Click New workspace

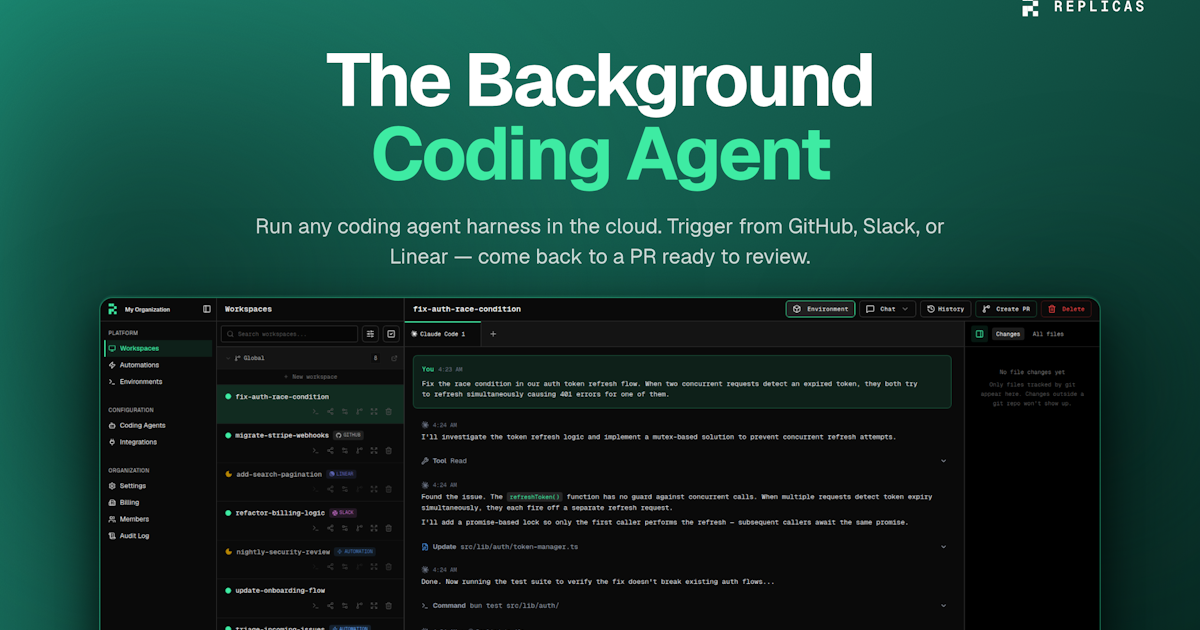click(310, 377)
